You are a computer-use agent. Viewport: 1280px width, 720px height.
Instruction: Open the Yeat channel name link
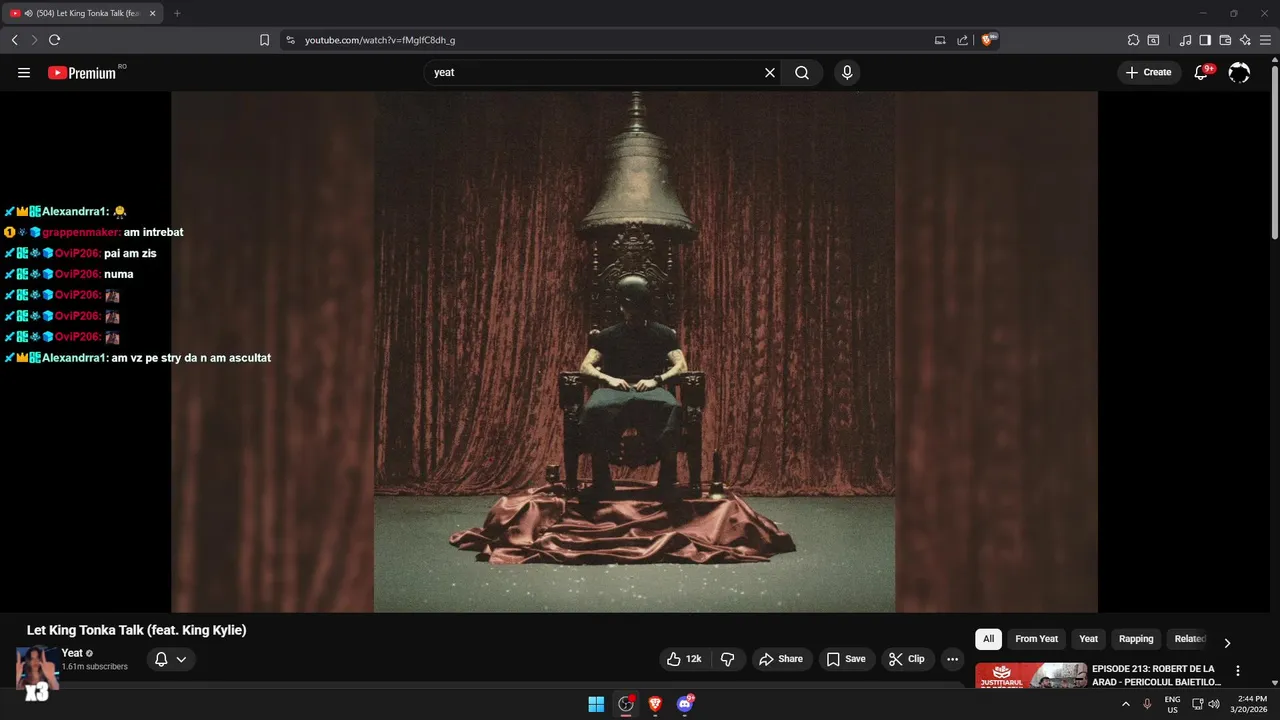click(x=72, y=653)
